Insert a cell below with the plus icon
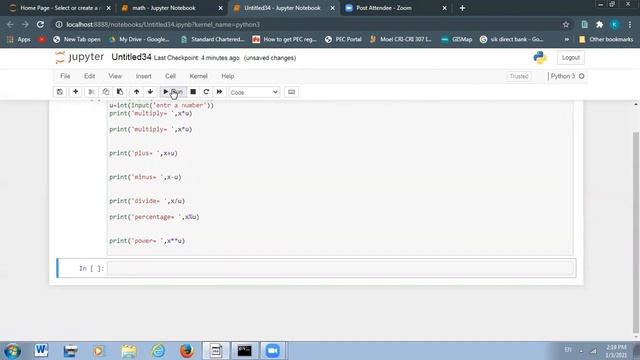Image resolution: width=640 pixels, height=360 pixels. tap(76, 92)
